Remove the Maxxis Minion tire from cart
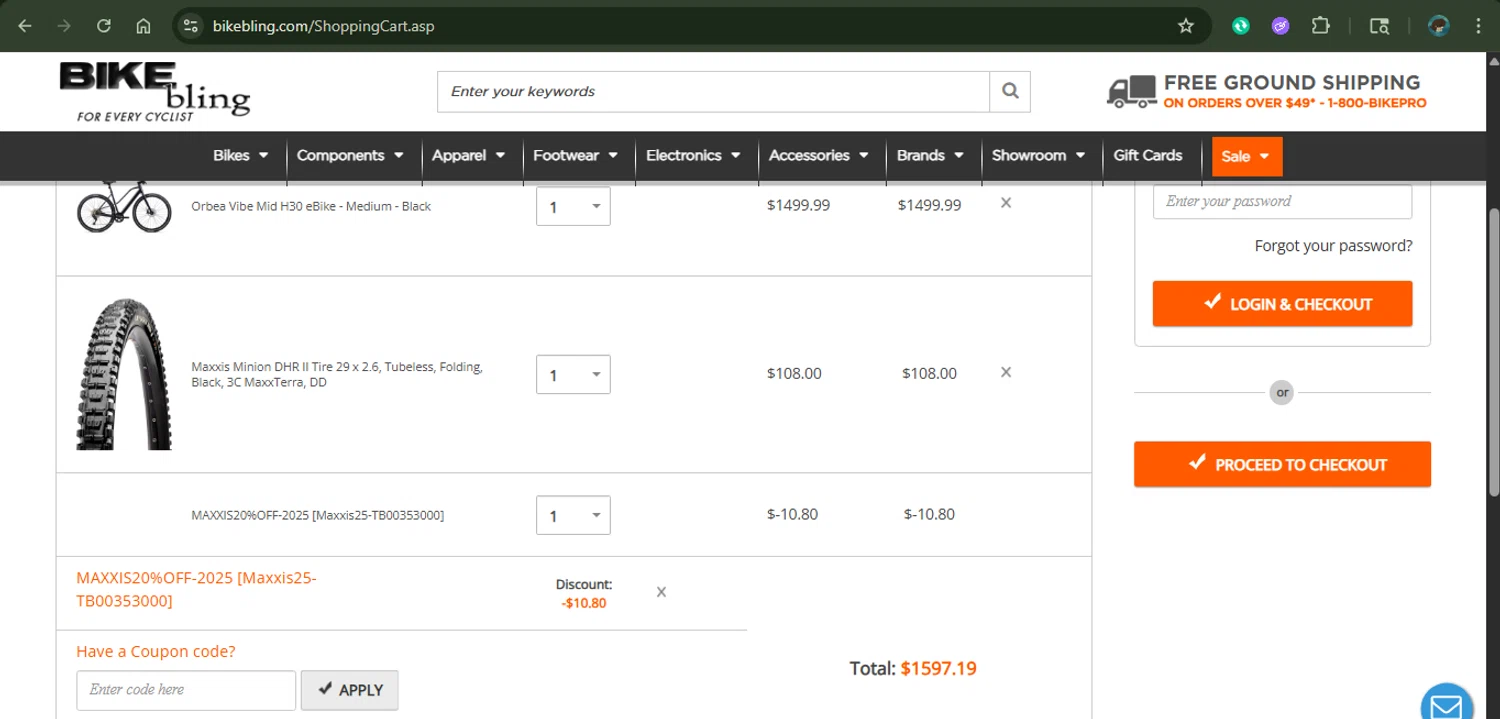 coord(1006,372)
